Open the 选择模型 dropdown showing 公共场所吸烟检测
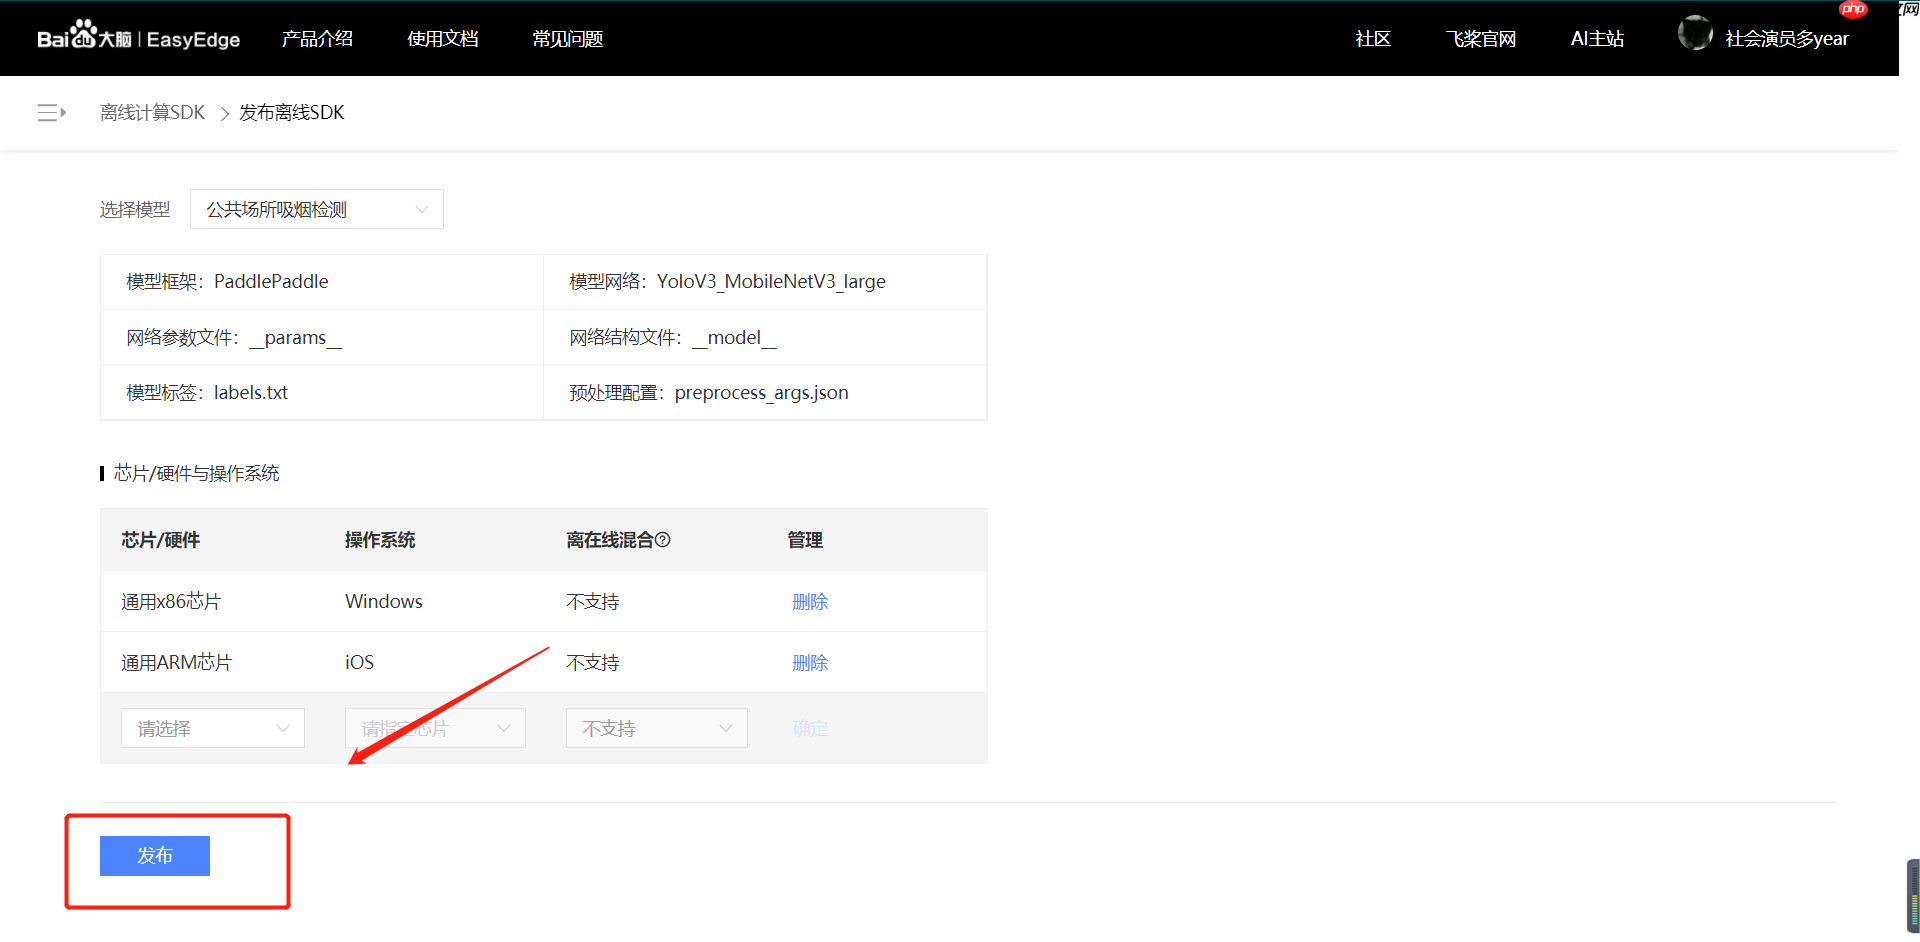The height and width of the screenshot is (942, 1920). [316, 209]
